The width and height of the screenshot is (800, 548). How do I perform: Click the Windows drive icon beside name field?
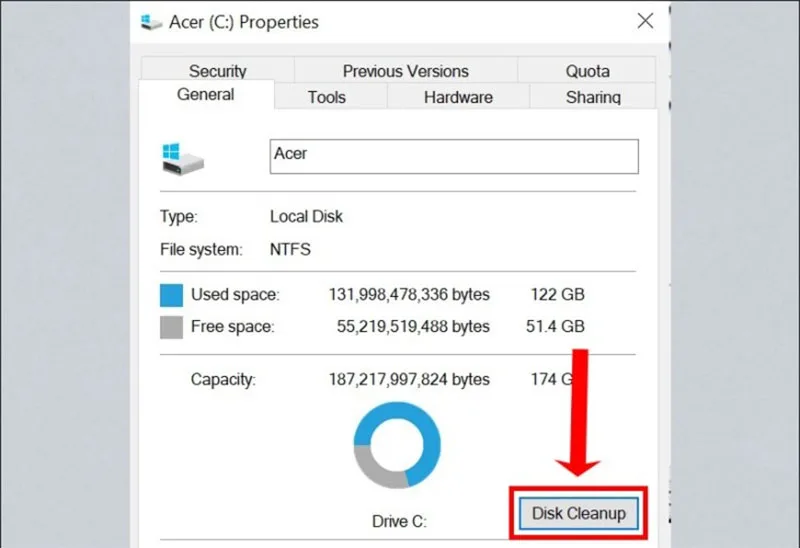[182, 159]
